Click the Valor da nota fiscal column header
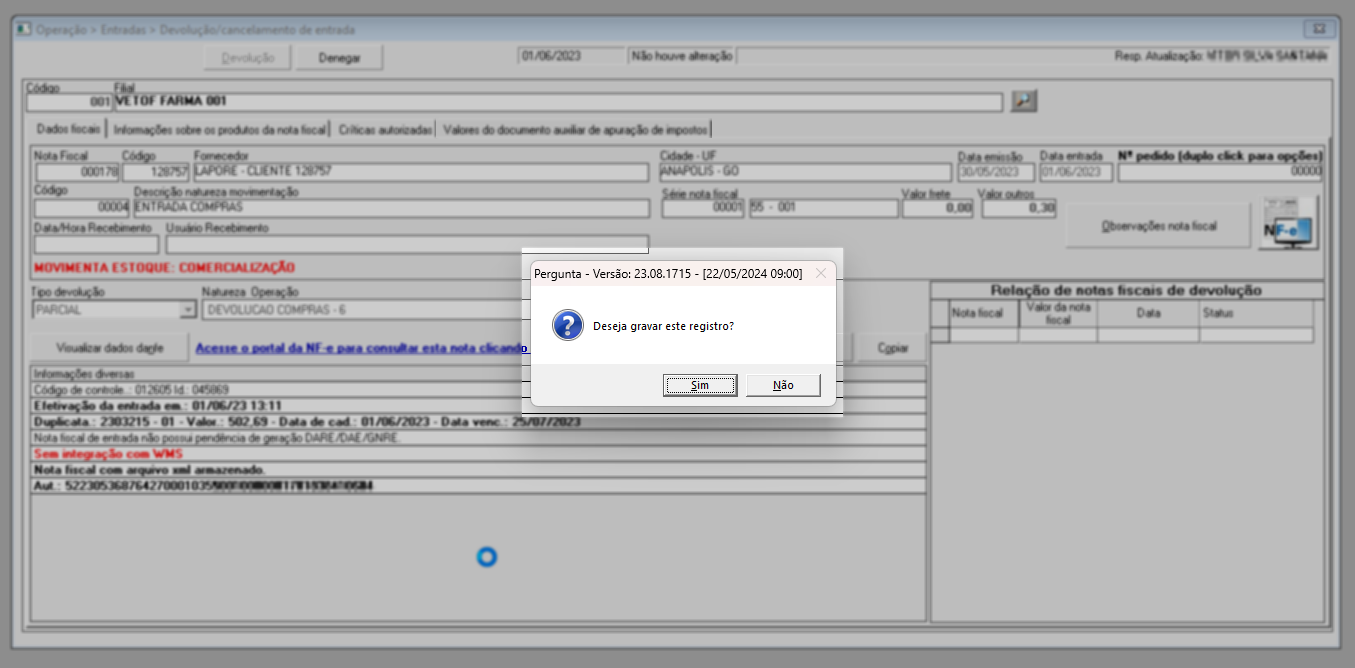 tap(1057, 313)
